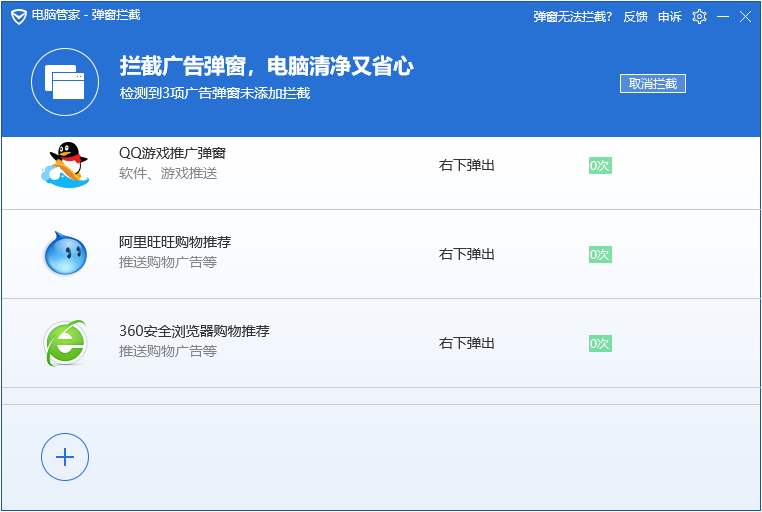Open the 弹窗无法拦截? help link
Screen dimensions: 762x512
tap(572, 17)
